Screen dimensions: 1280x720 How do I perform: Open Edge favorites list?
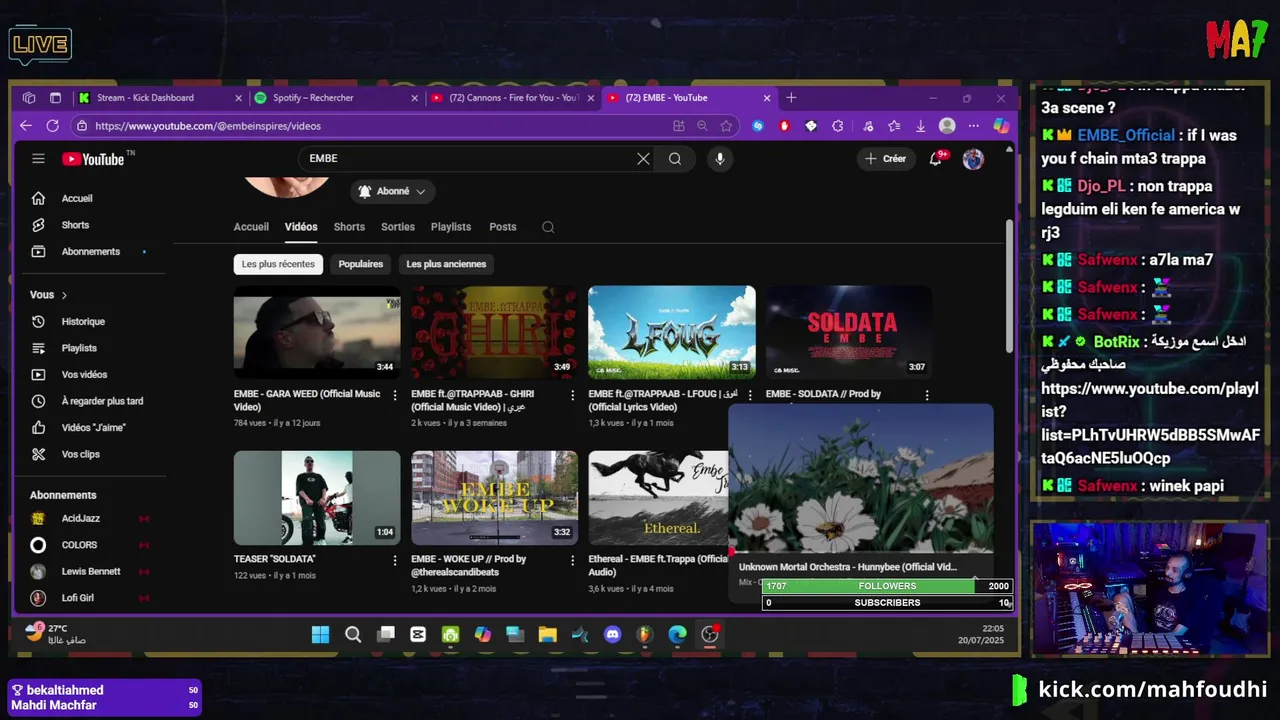[x=894, y=126]
